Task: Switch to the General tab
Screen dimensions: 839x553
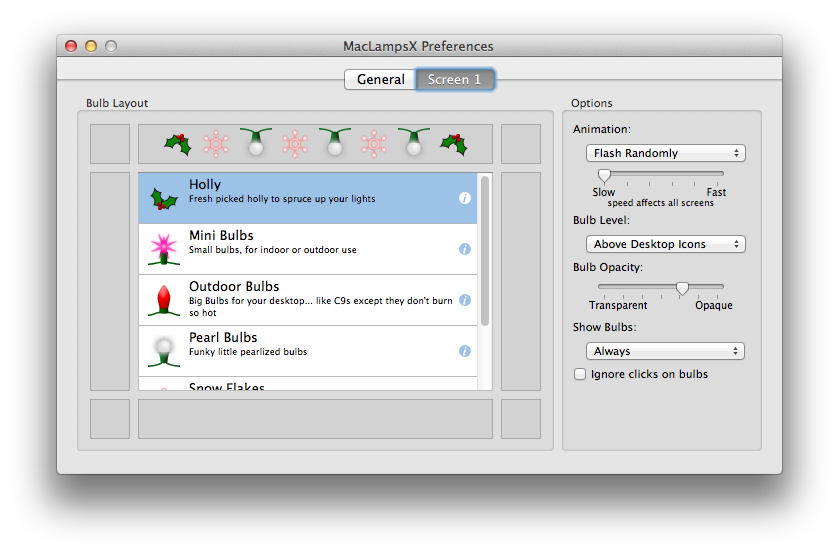Action: tap(380, 79)
